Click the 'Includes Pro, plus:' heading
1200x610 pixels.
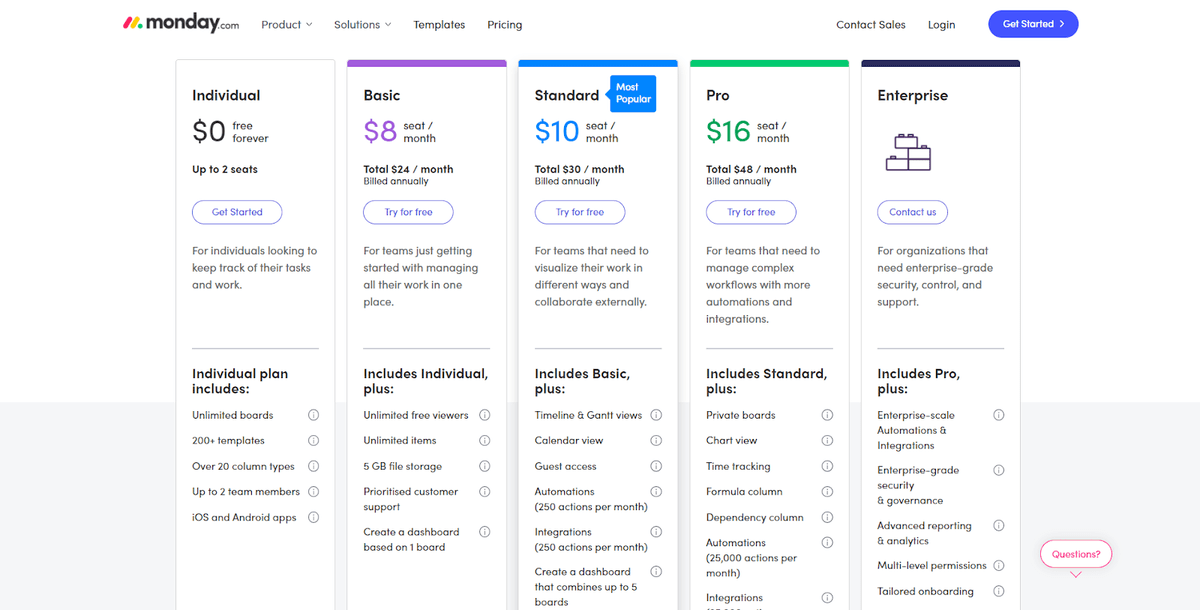[x=918, y=381]
